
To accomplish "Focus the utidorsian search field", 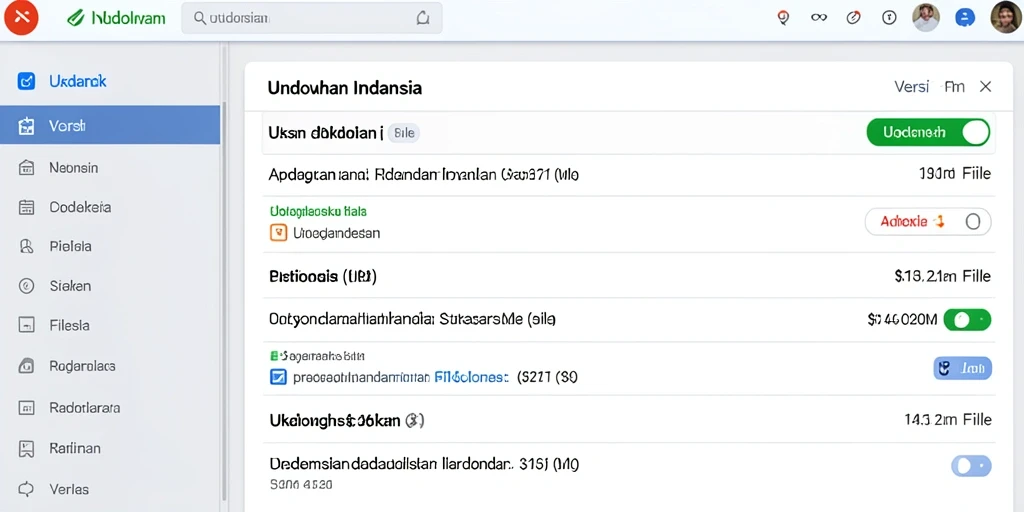I will point(312,18).
